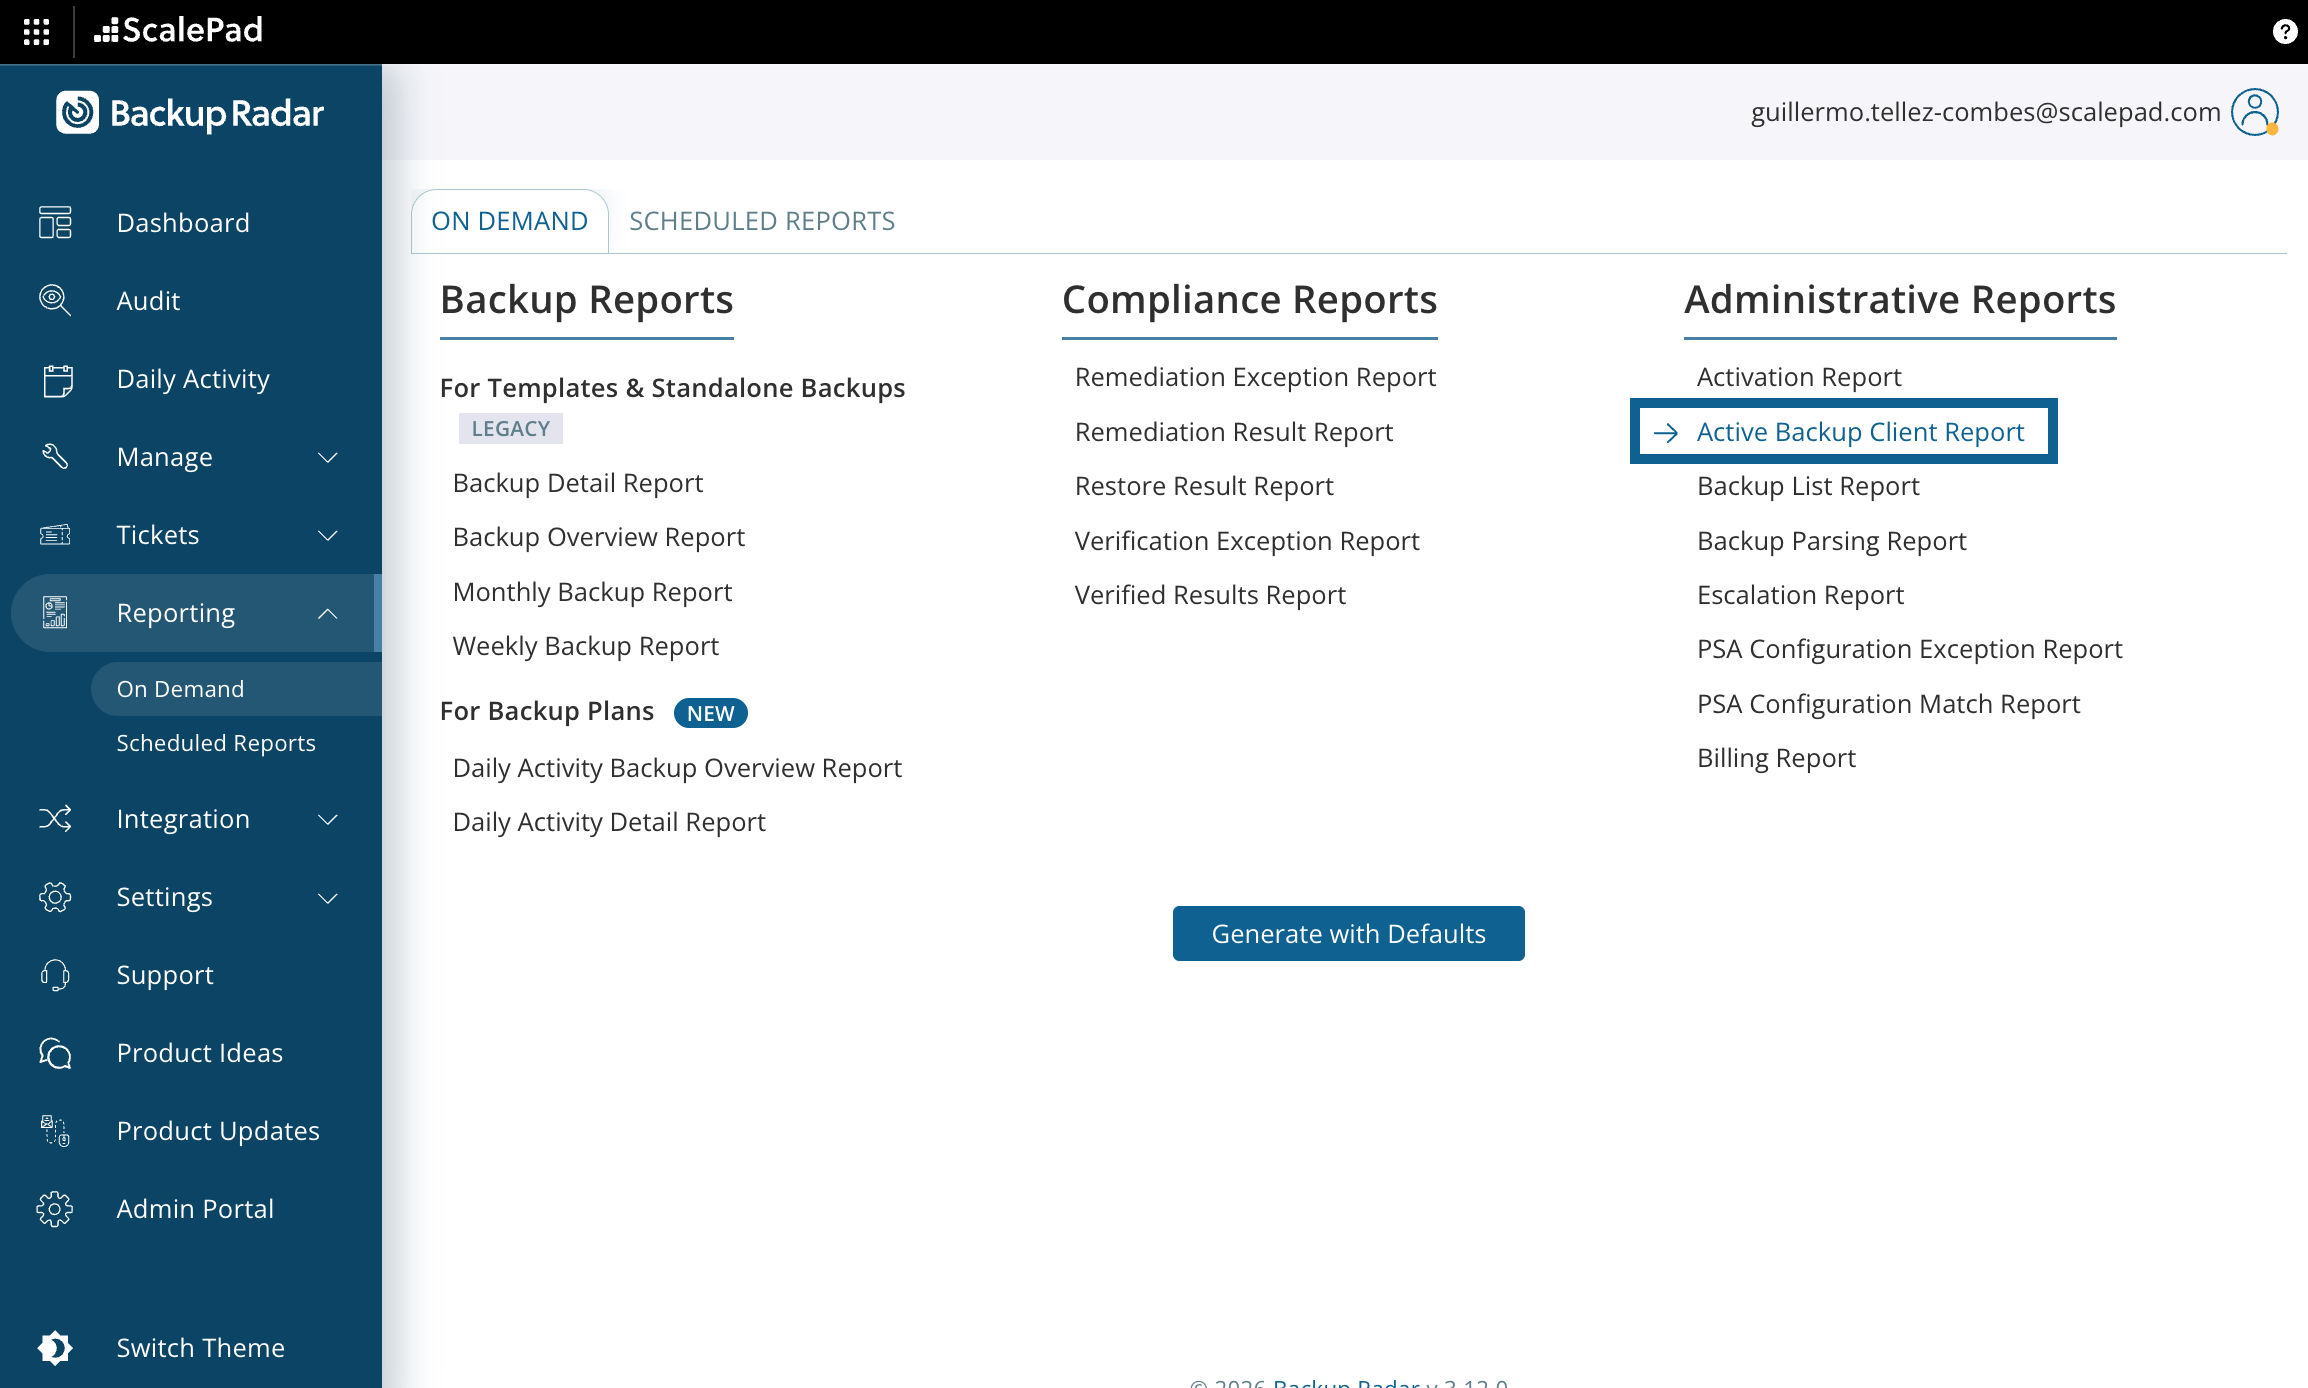Click the Reporting document icon
2308x1388 pixels.
tap(55, 613)
